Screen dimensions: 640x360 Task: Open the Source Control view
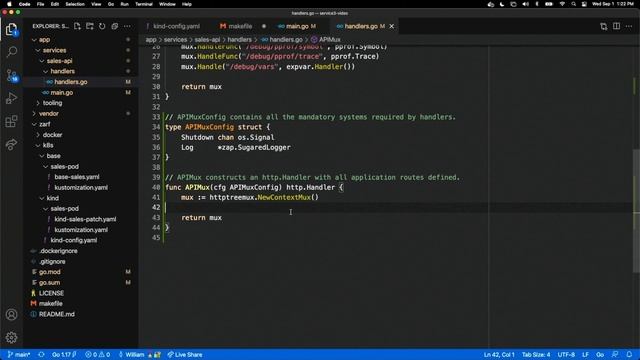pos(11,76)
